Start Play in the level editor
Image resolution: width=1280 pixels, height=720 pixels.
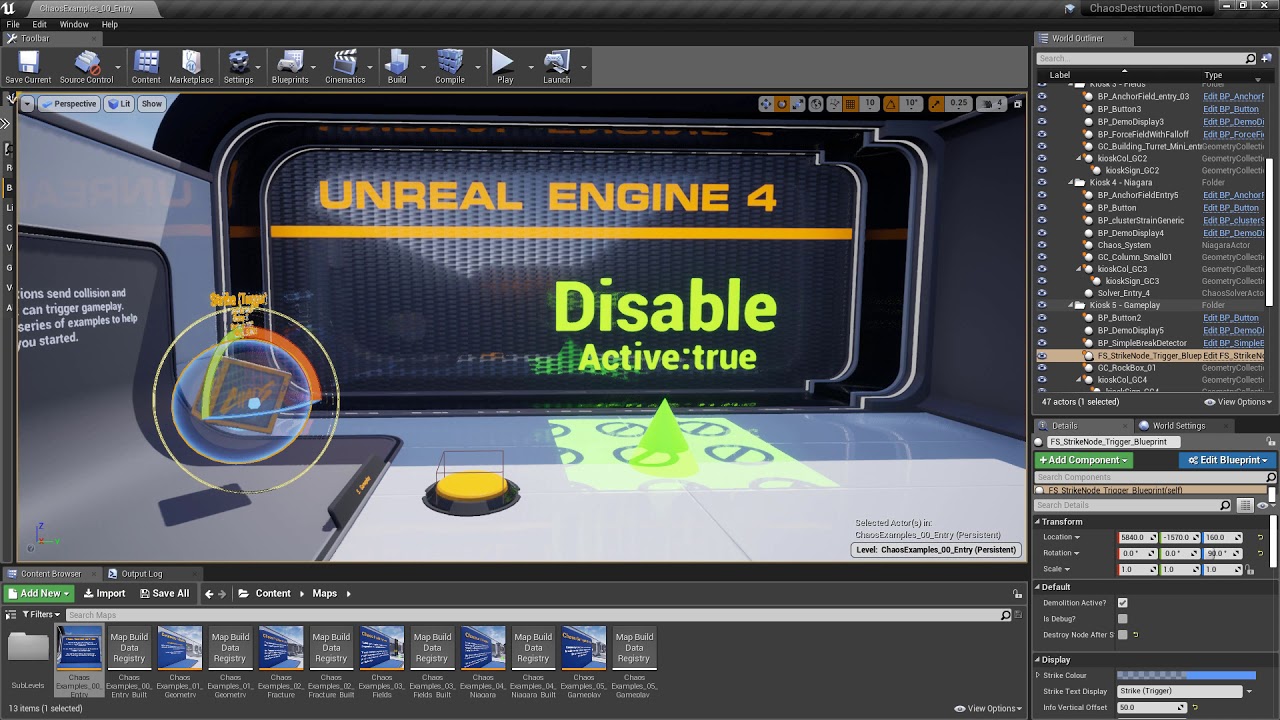click(504, 67)
